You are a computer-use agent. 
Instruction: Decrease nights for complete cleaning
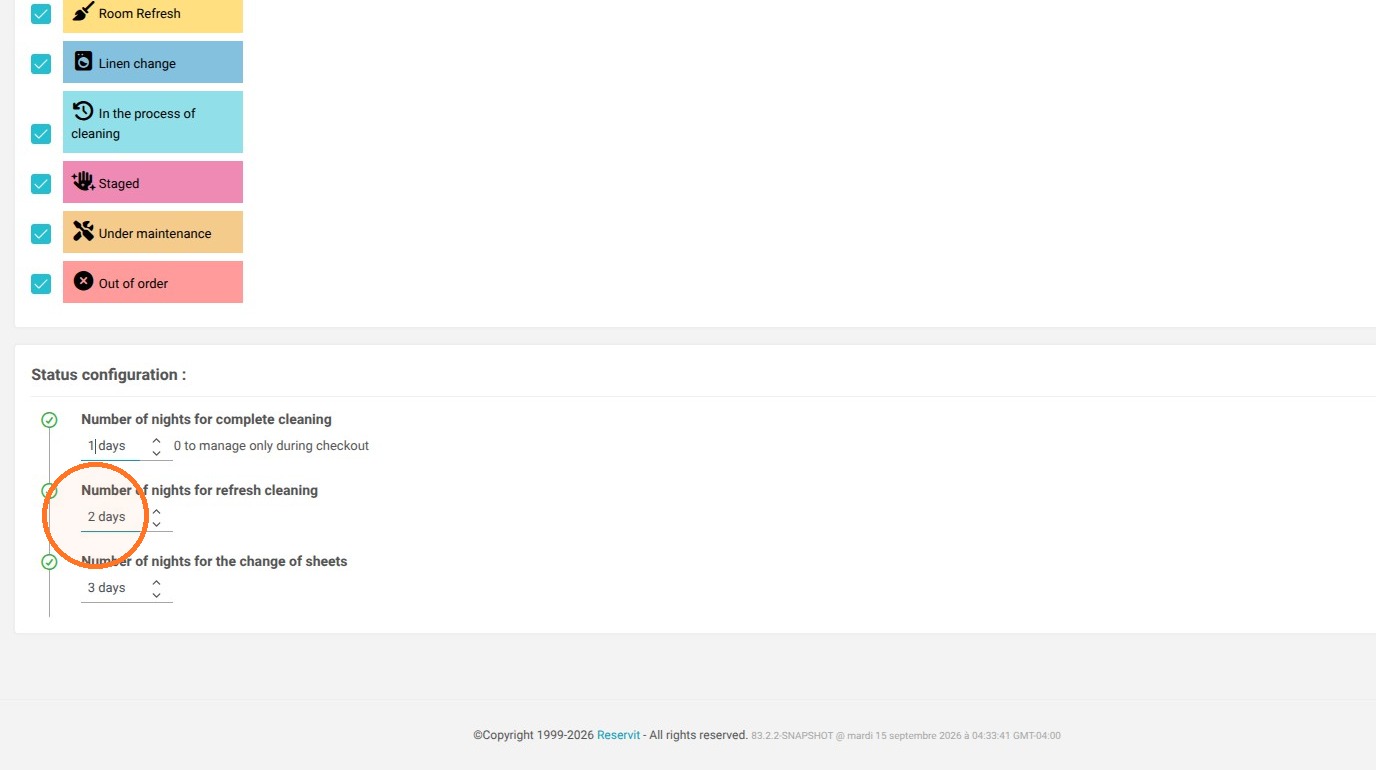(x=156, y=453)
